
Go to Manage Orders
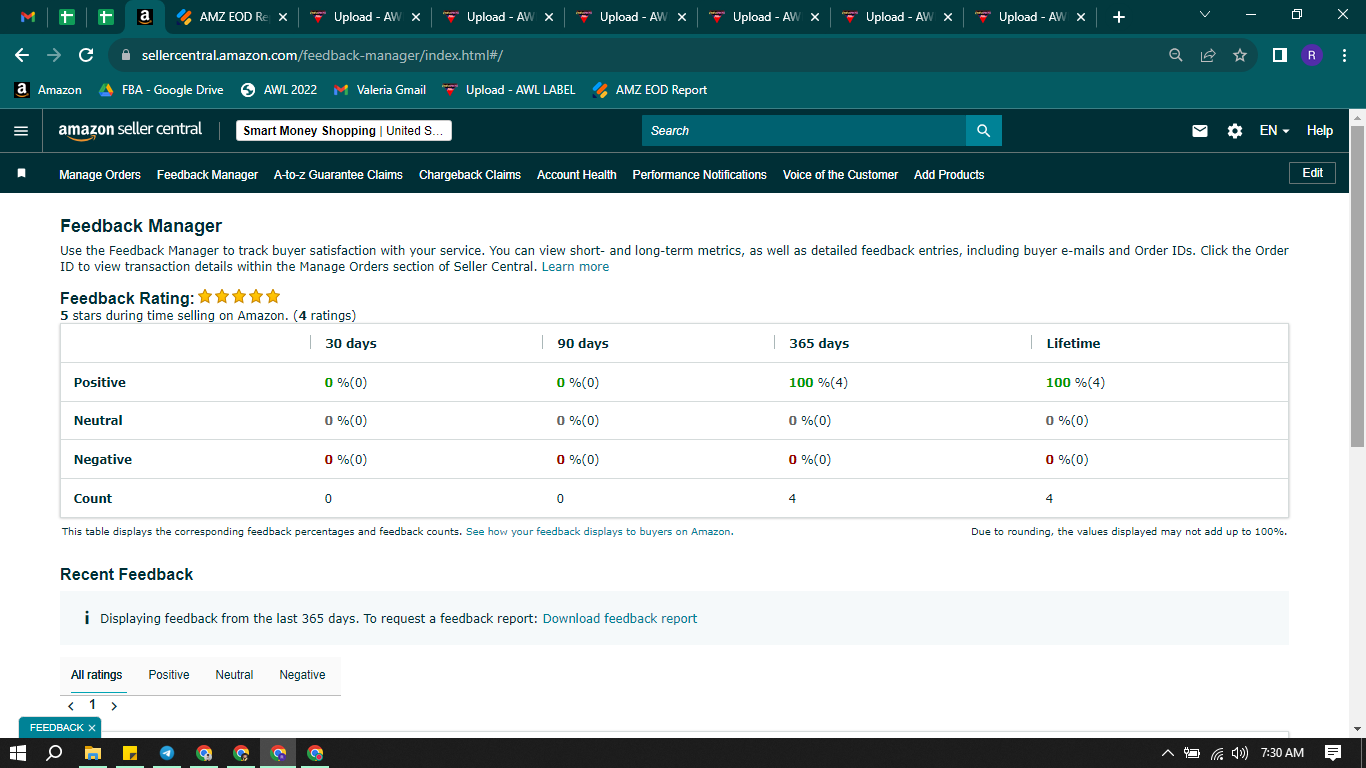pos(100,175)
